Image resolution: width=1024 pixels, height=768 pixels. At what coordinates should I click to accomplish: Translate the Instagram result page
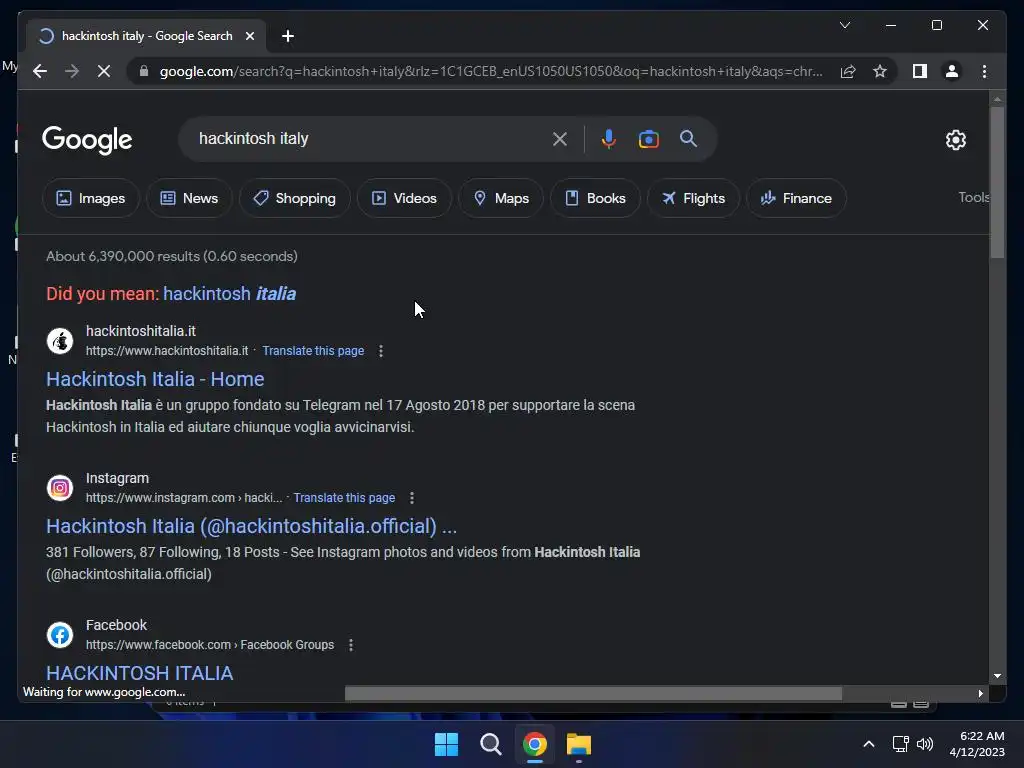(x=344, y=498)
